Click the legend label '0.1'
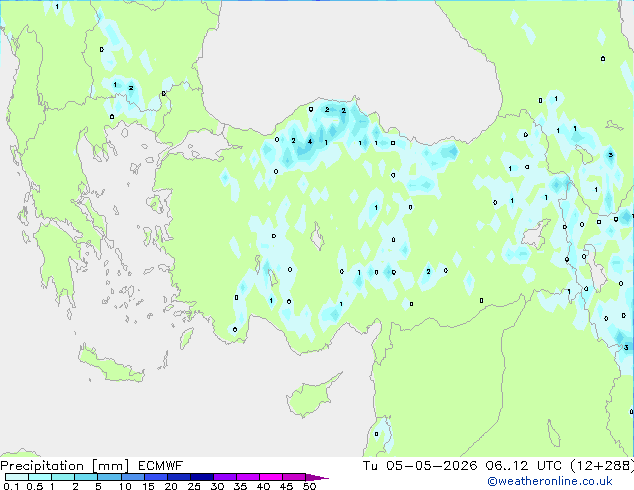The height and width of the screenshot is (490, 634). click(11, 486)
